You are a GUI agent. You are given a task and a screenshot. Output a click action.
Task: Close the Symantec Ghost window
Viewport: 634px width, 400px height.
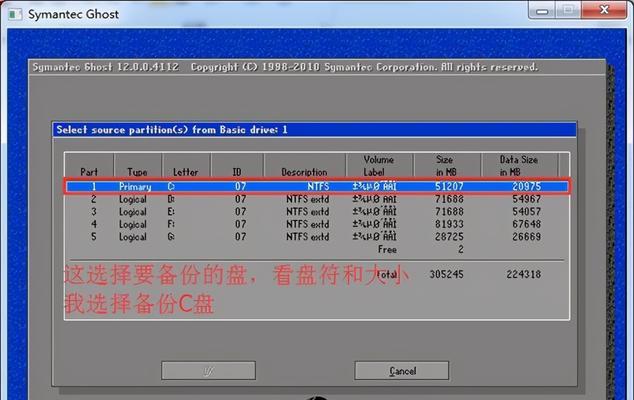604,11
